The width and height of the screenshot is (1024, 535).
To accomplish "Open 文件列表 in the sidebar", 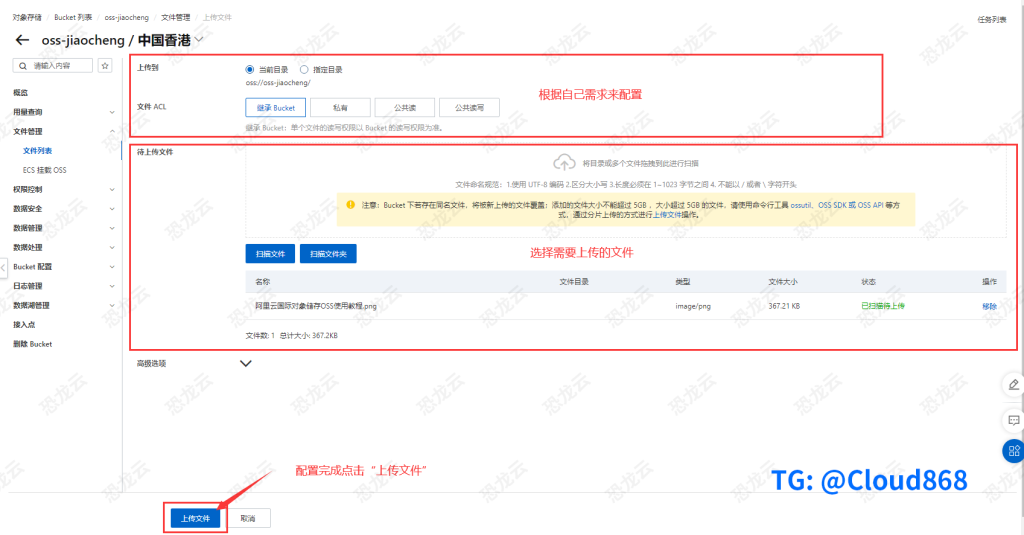I will 37,151.
